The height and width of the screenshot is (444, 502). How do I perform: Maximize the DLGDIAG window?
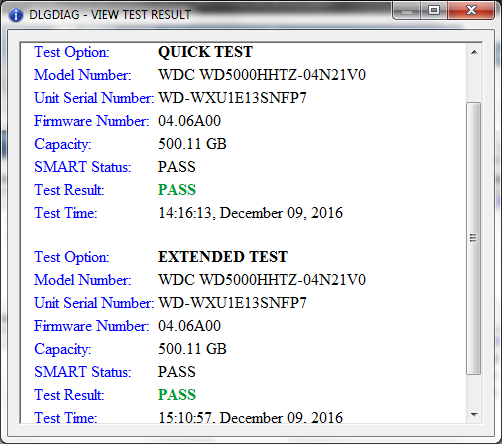point(434,10)
